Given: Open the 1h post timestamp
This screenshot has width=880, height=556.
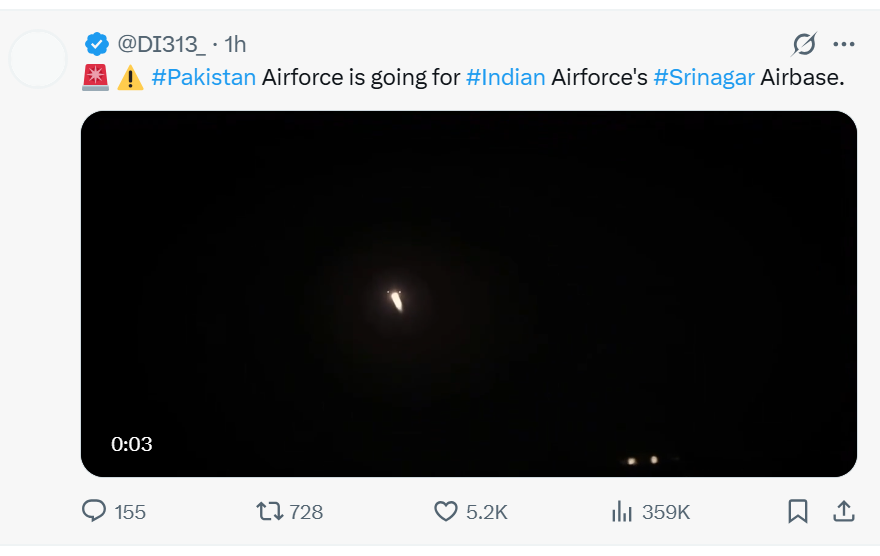Looking at the screenshot, I should click(x=235, y=44).
